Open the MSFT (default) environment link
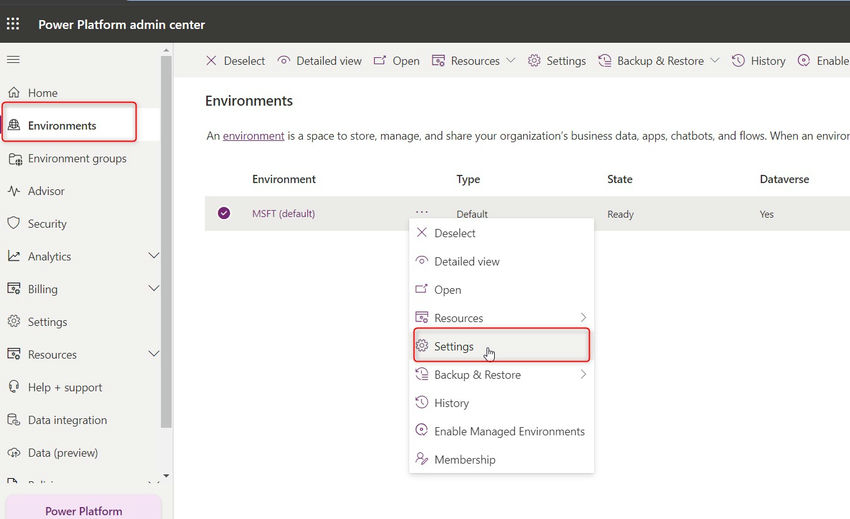Screen dimensions: 850x519 283,213
